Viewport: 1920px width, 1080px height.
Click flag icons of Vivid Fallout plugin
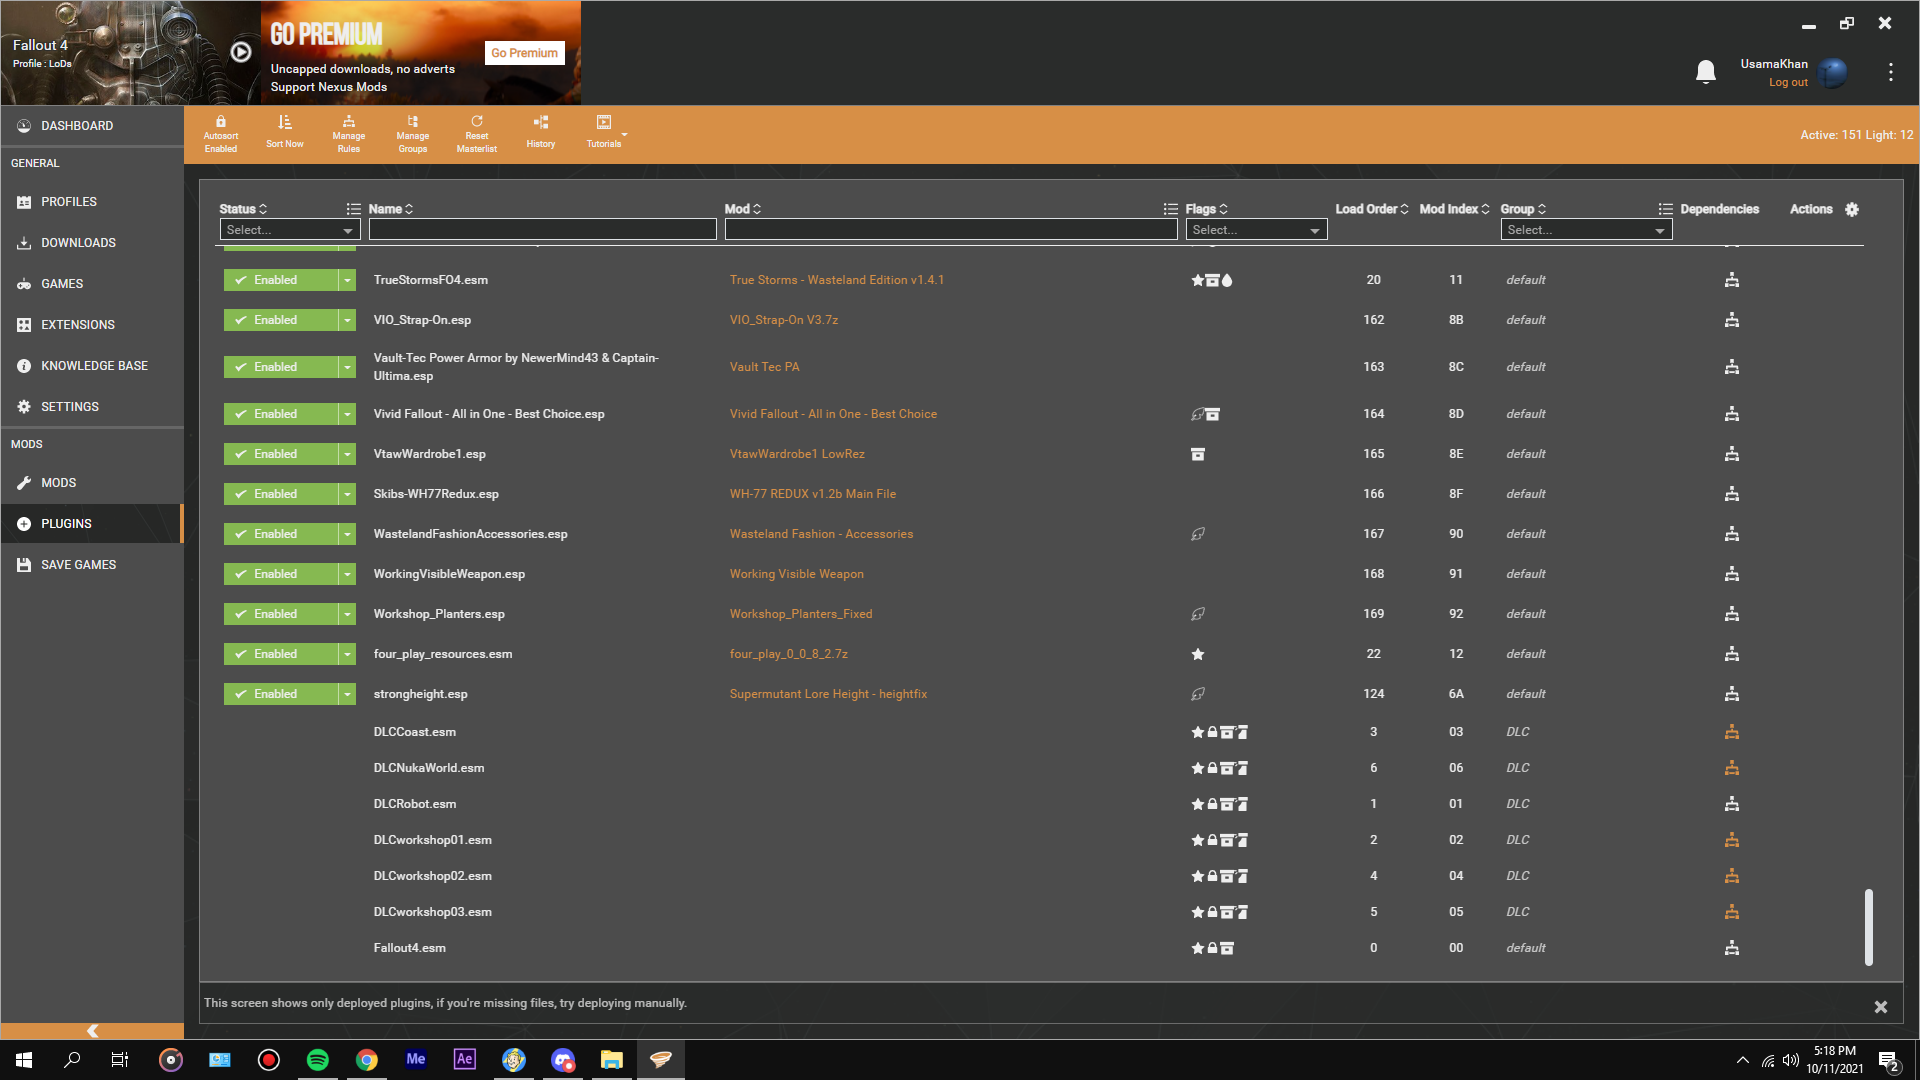[x=1205, y=414]
